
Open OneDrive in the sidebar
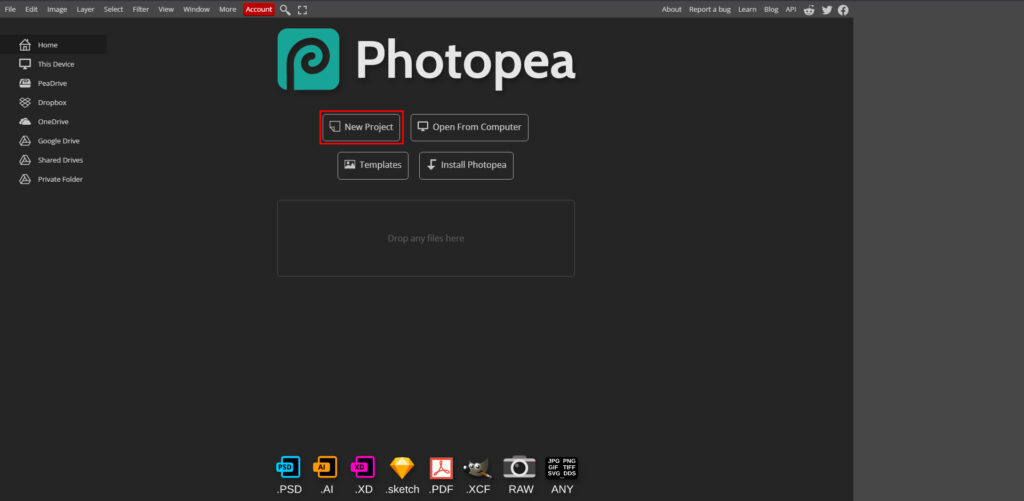[x=54, y=121]
